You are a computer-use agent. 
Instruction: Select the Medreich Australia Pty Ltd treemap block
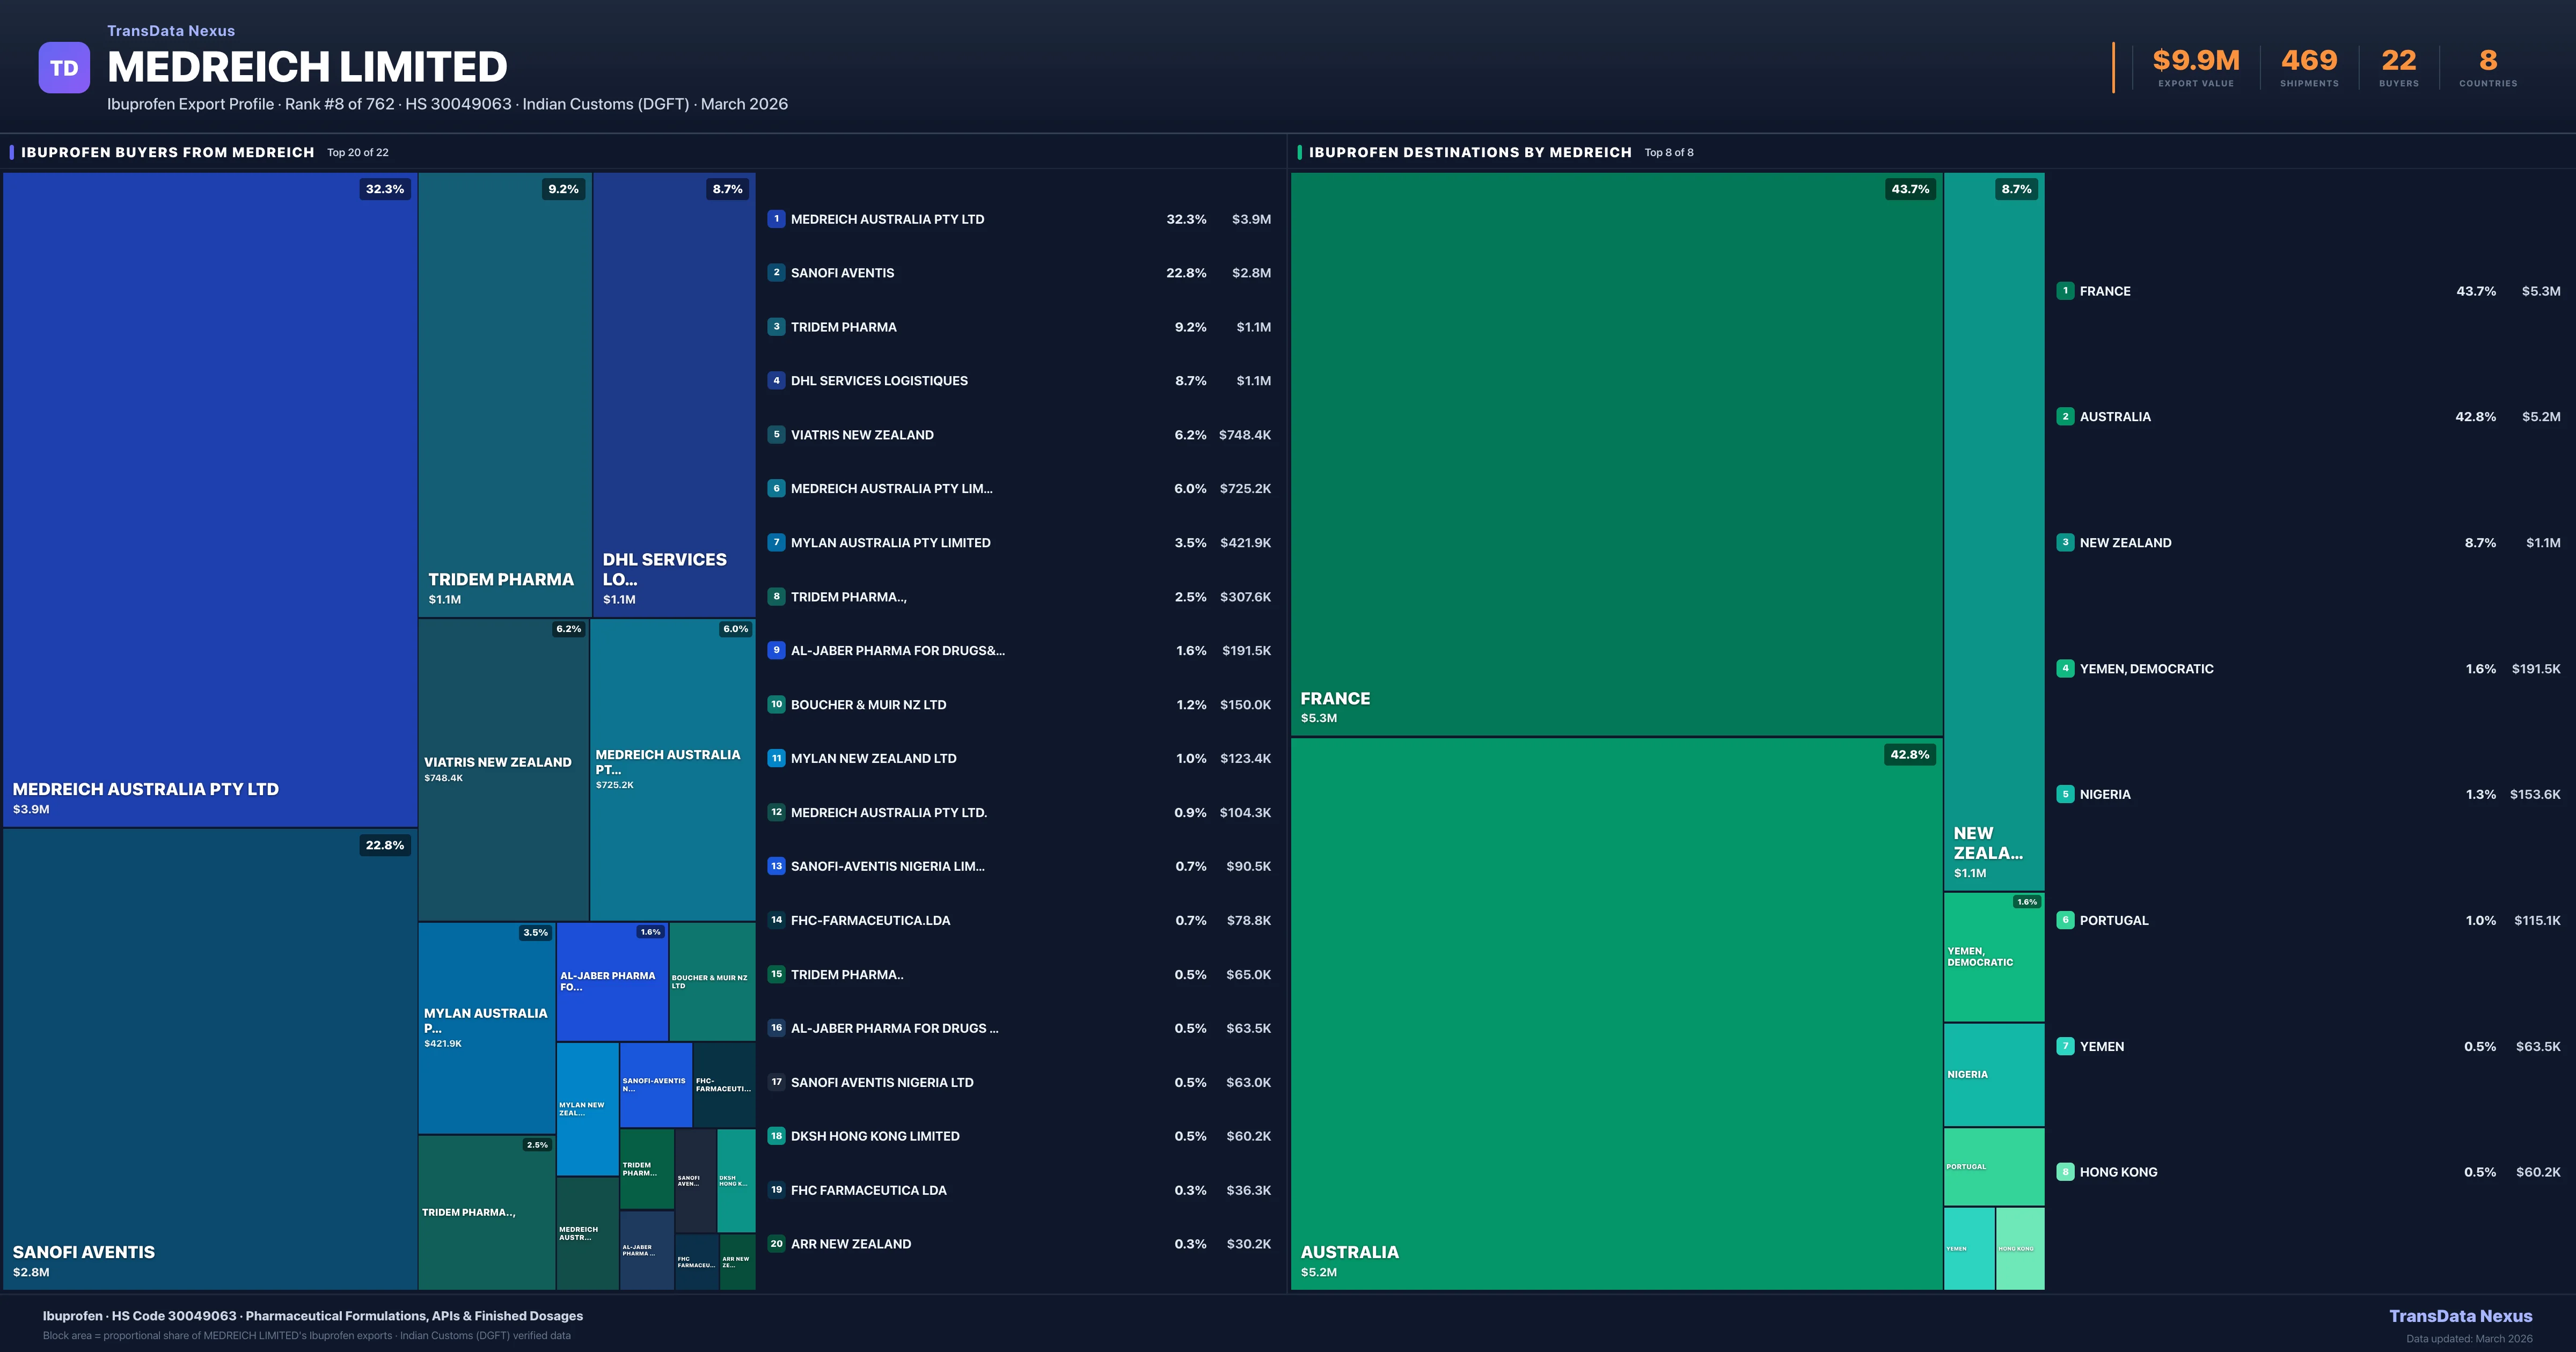pos(210,500)
